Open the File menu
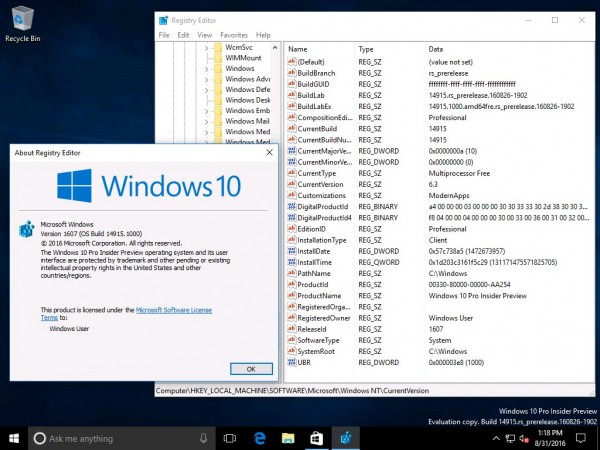 (x=164, y=35)
